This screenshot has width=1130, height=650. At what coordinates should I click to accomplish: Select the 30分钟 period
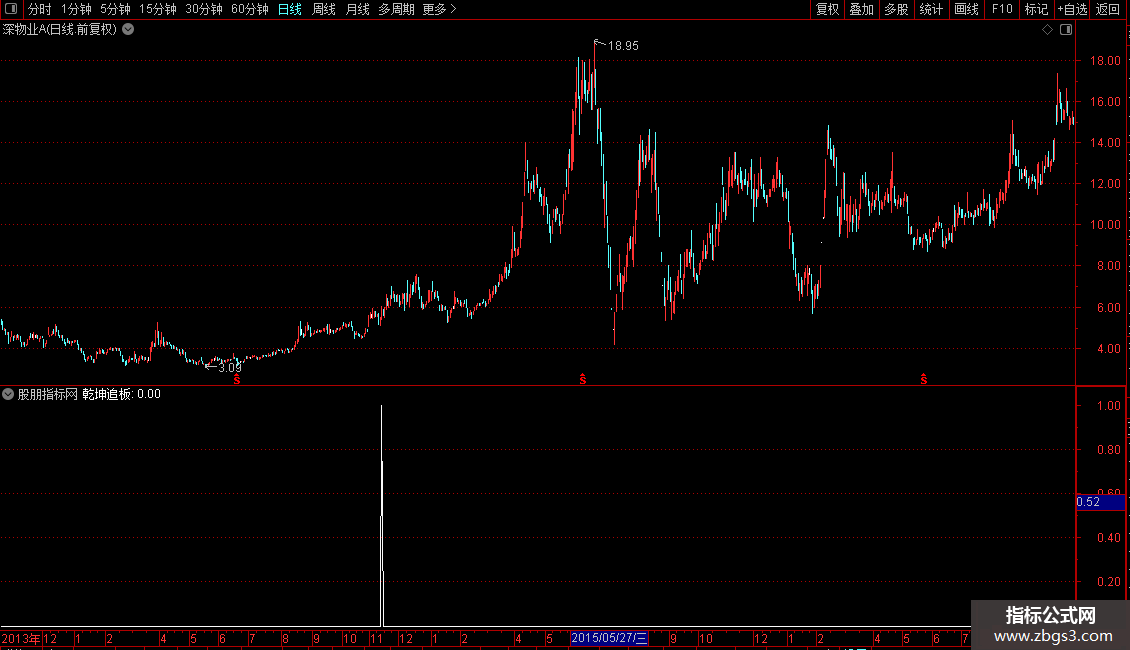click(x=204, y=9)
